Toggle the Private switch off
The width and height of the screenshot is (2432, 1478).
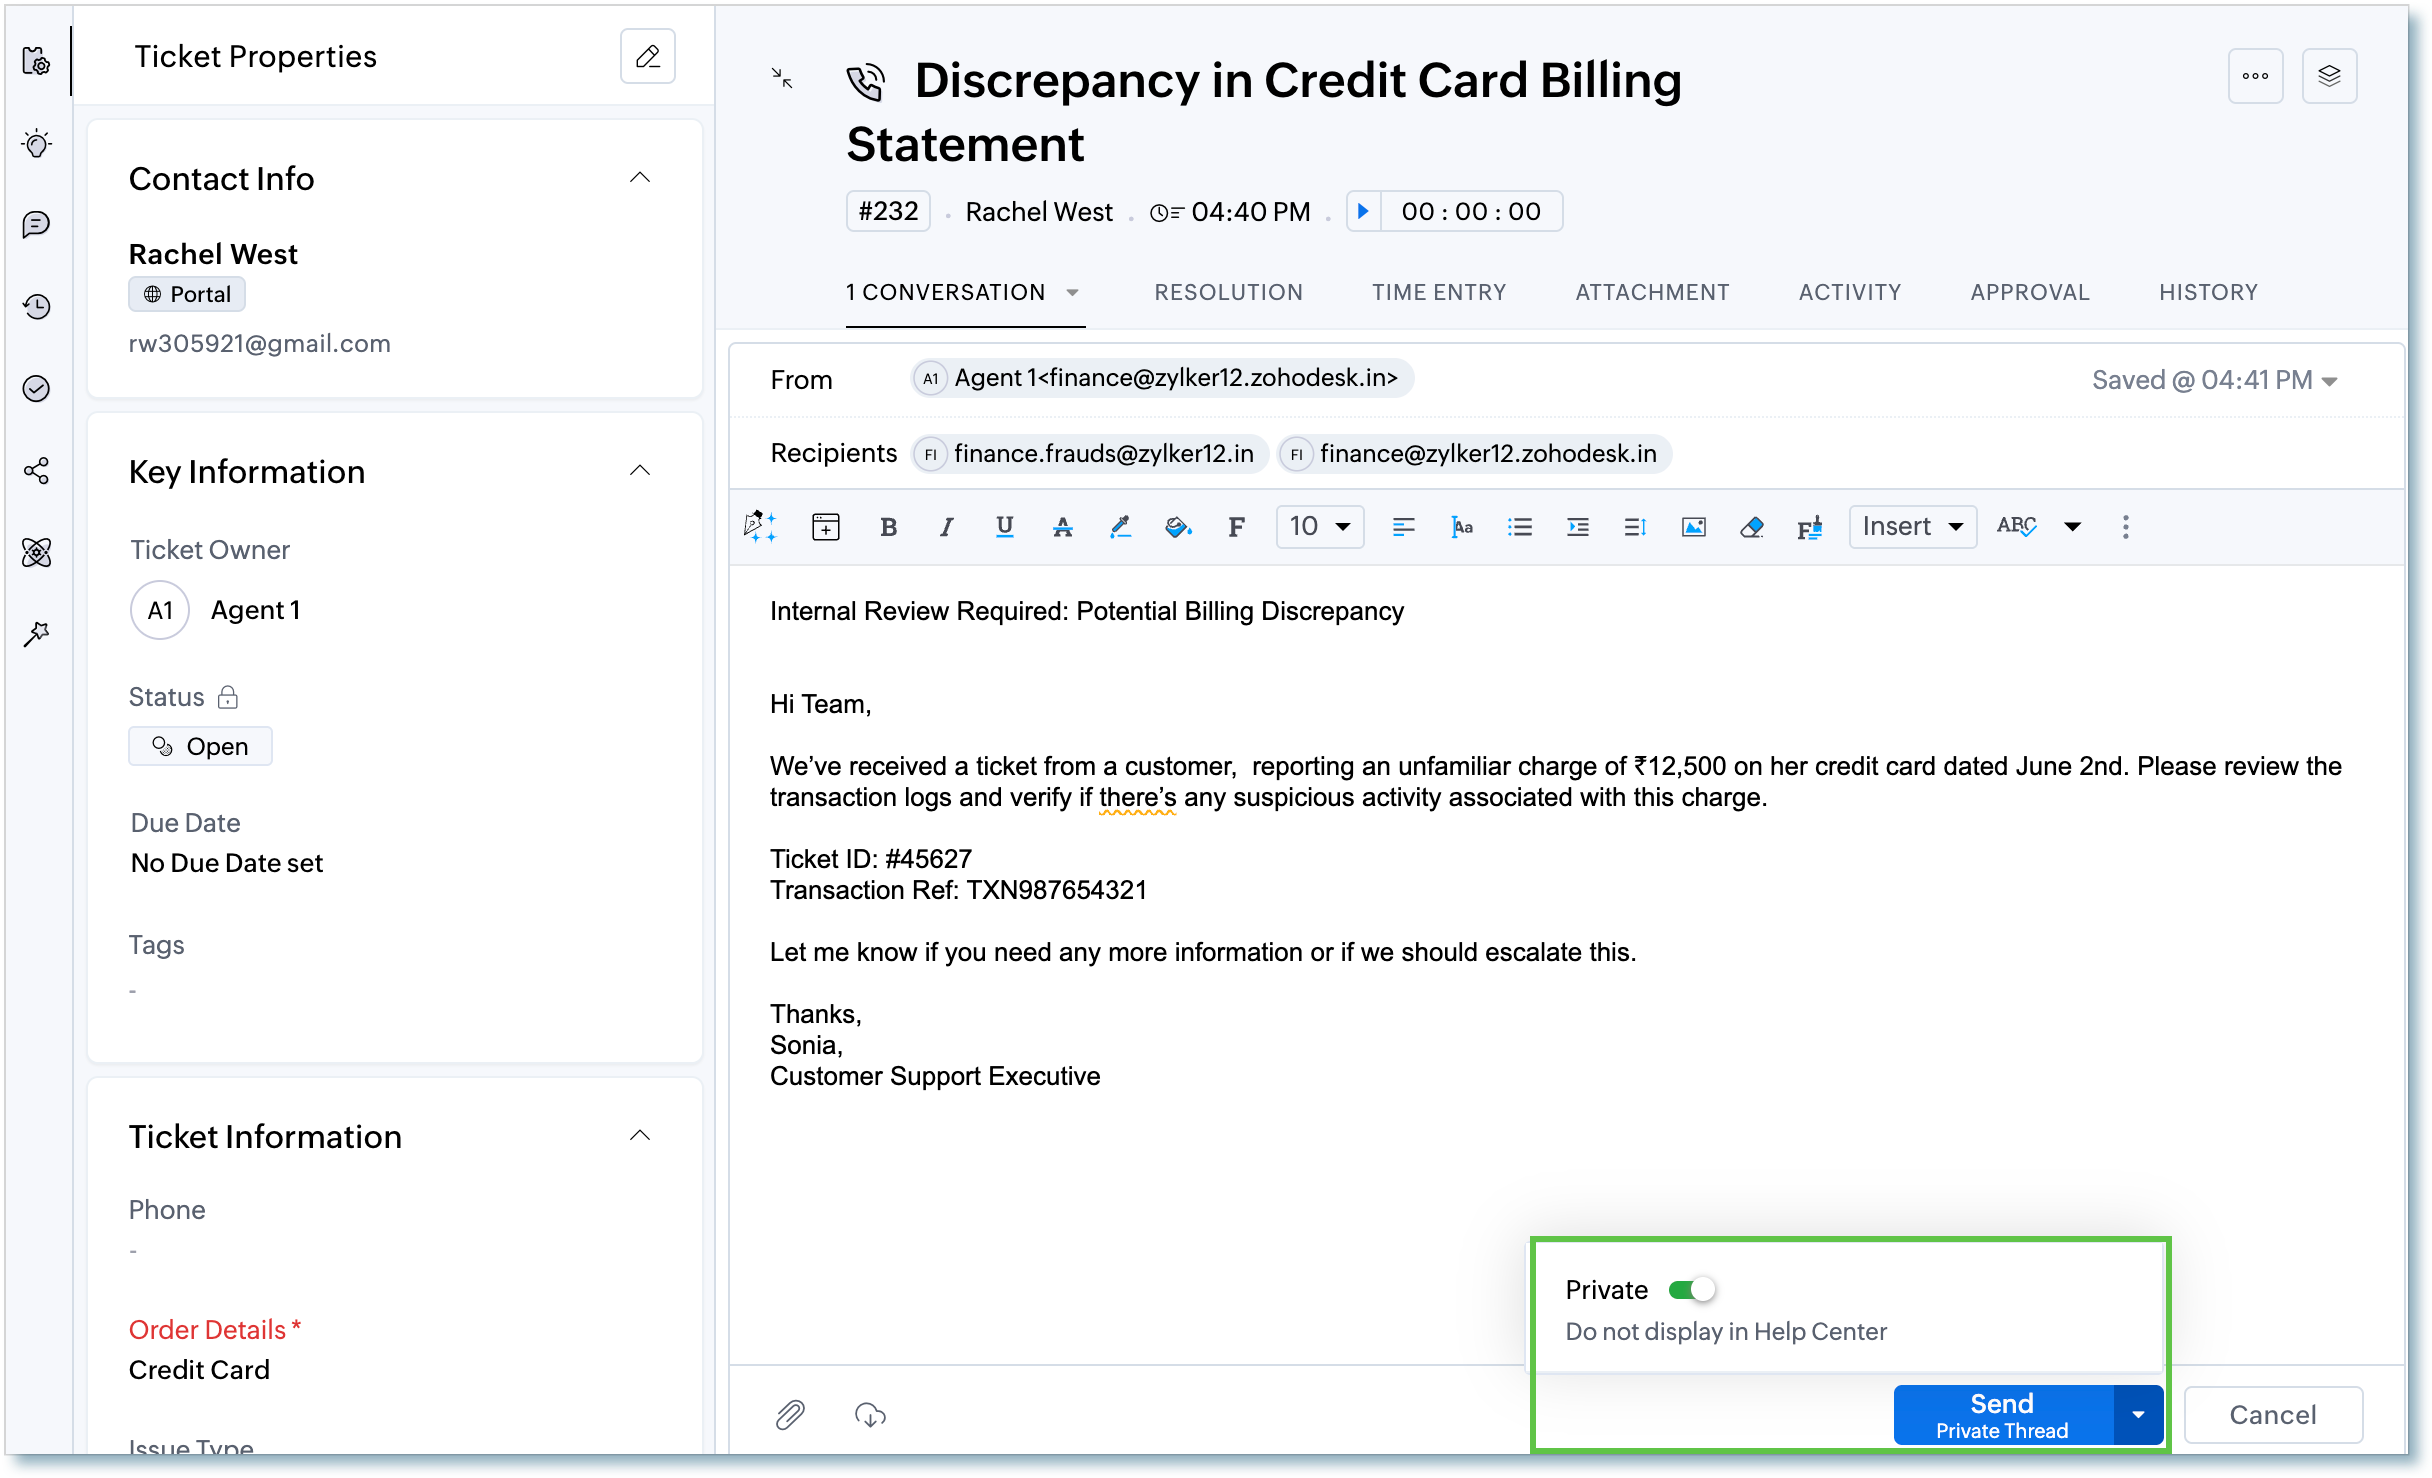coord(1692,1290)
